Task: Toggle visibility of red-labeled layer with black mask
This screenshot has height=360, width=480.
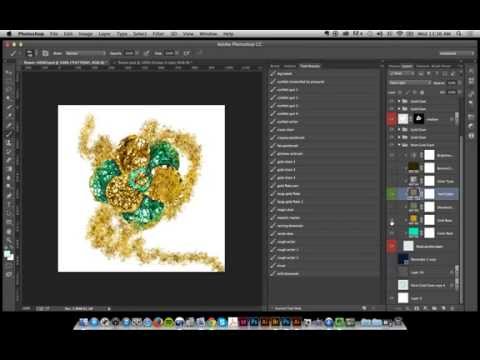Action: pyautogui.click(x=392, y=119)
